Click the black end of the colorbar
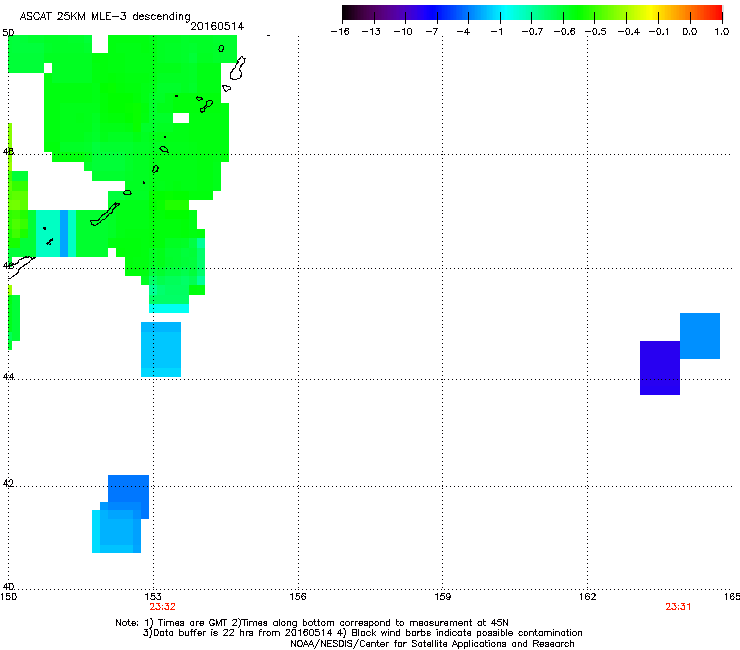Screen dimensions: 740x650 (349, 13)
